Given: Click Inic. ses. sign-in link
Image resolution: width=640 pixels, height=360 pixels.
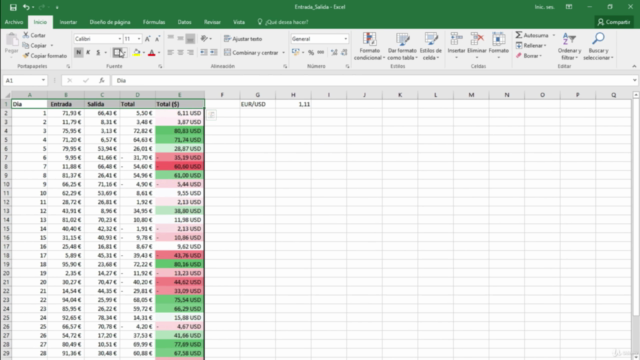Looking at the screenshot, I should 544,7.
